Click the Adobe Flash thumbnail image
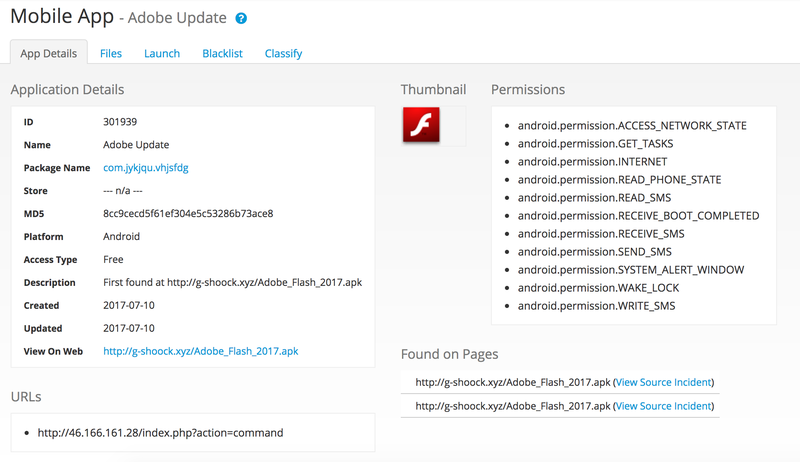 pyautogui.click(x=421, y=124)
